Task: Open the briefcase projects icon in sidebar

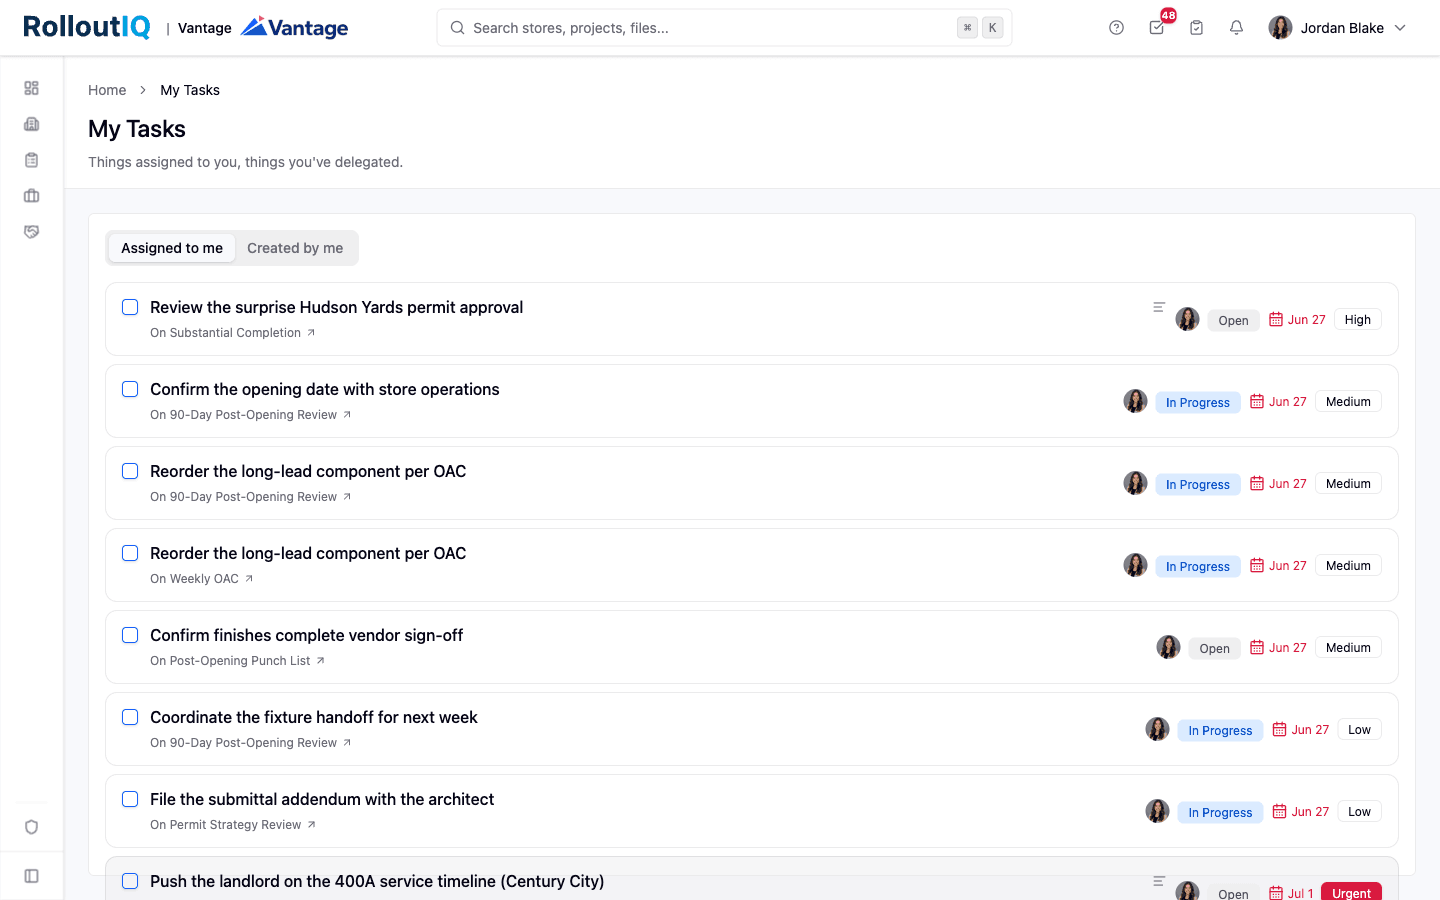Action: (32, 196)
